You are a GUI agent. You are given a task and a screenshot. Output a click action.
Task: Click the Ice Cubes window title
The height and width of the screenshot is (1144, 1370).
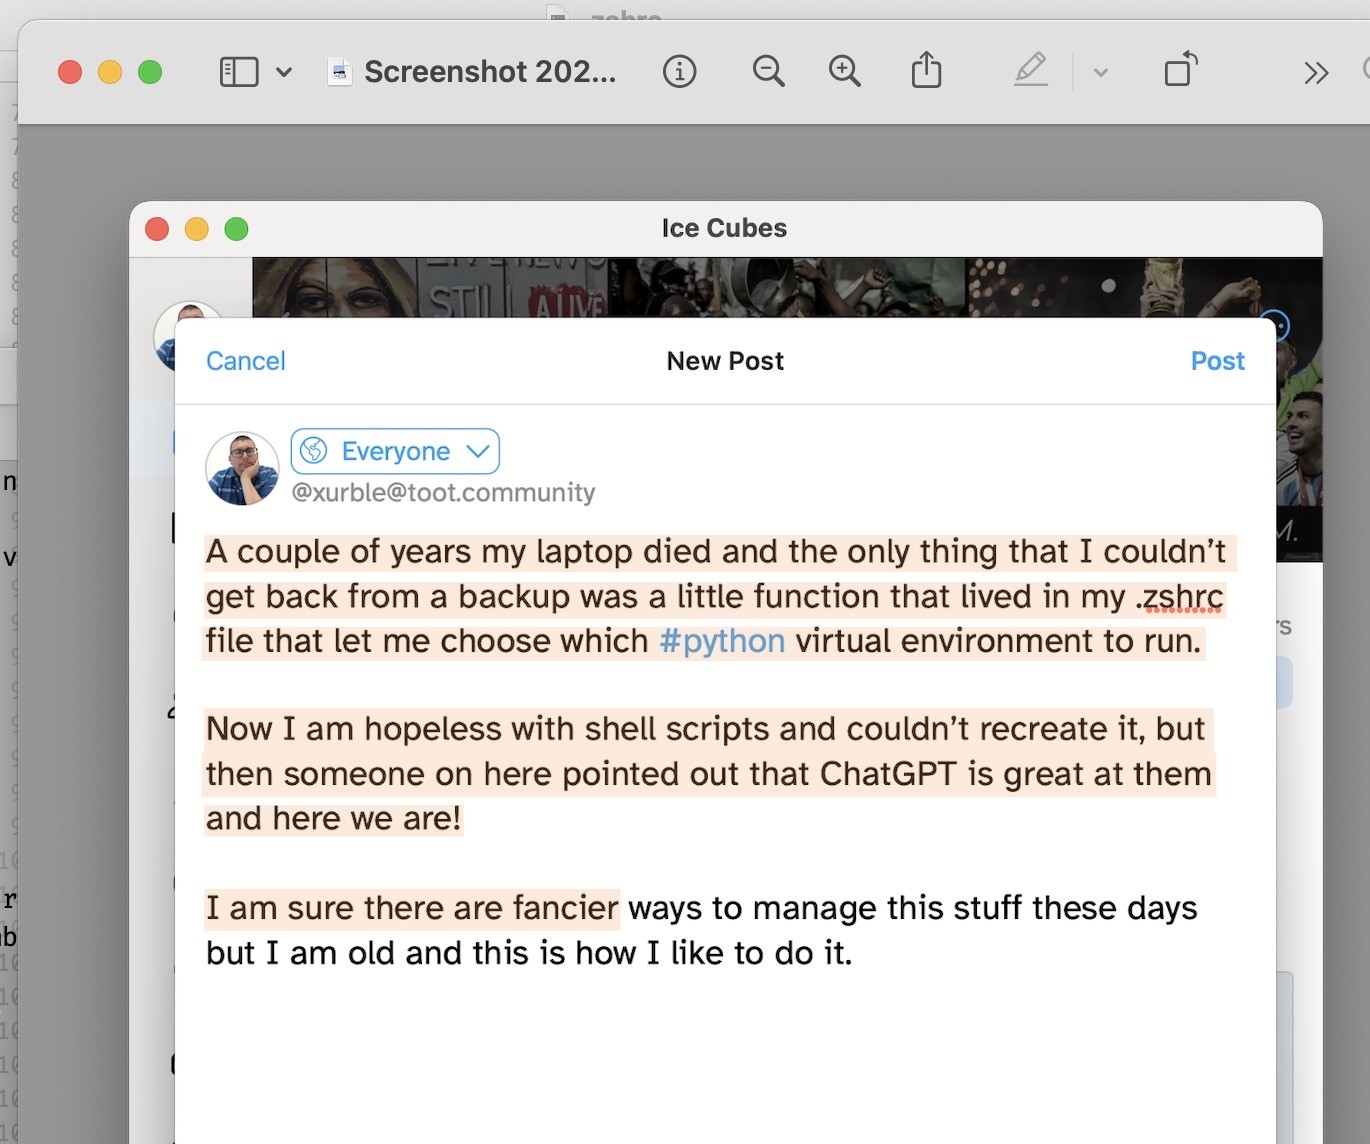pos(724,228)
